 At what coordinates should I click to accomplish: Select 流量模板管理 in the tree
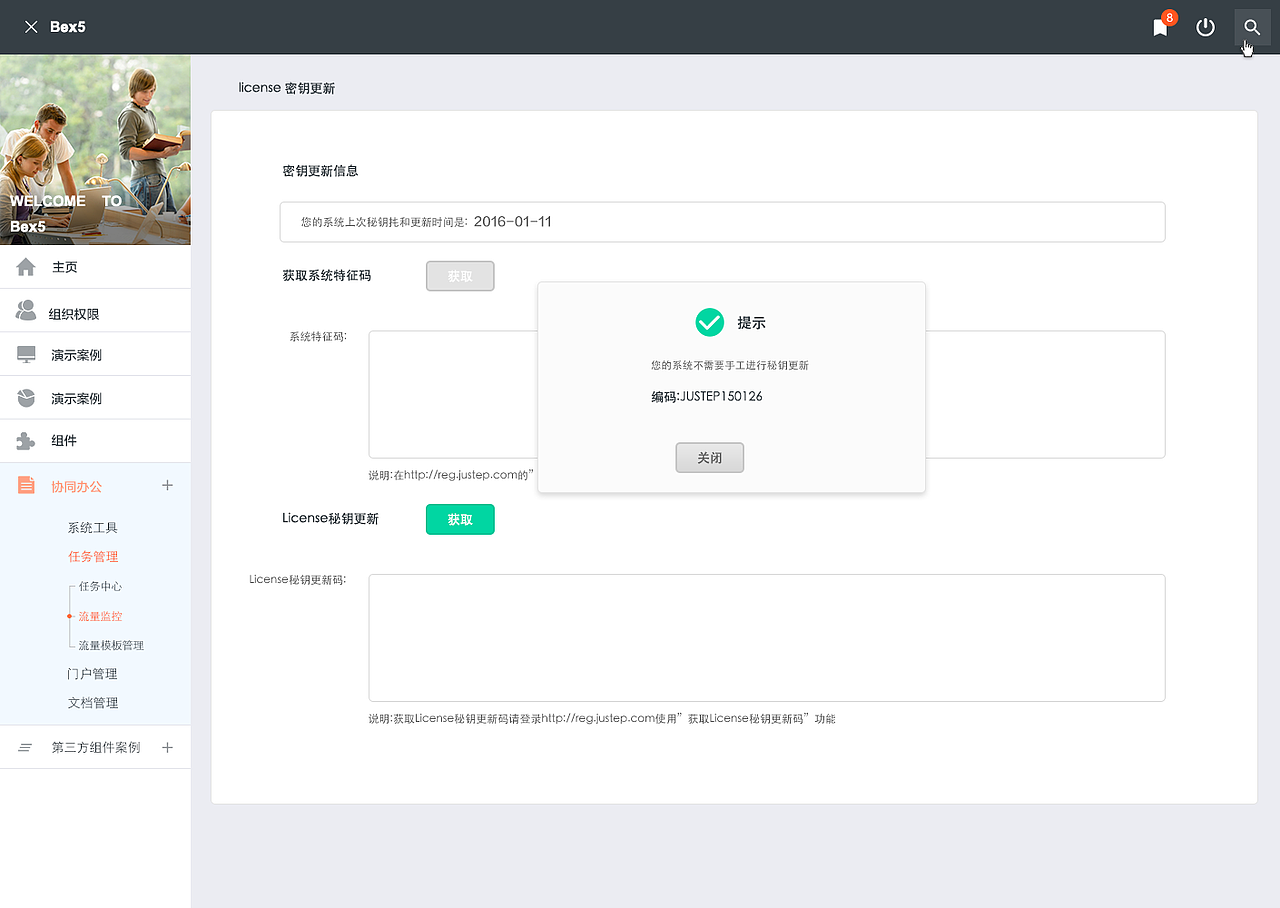coord(111,646)
